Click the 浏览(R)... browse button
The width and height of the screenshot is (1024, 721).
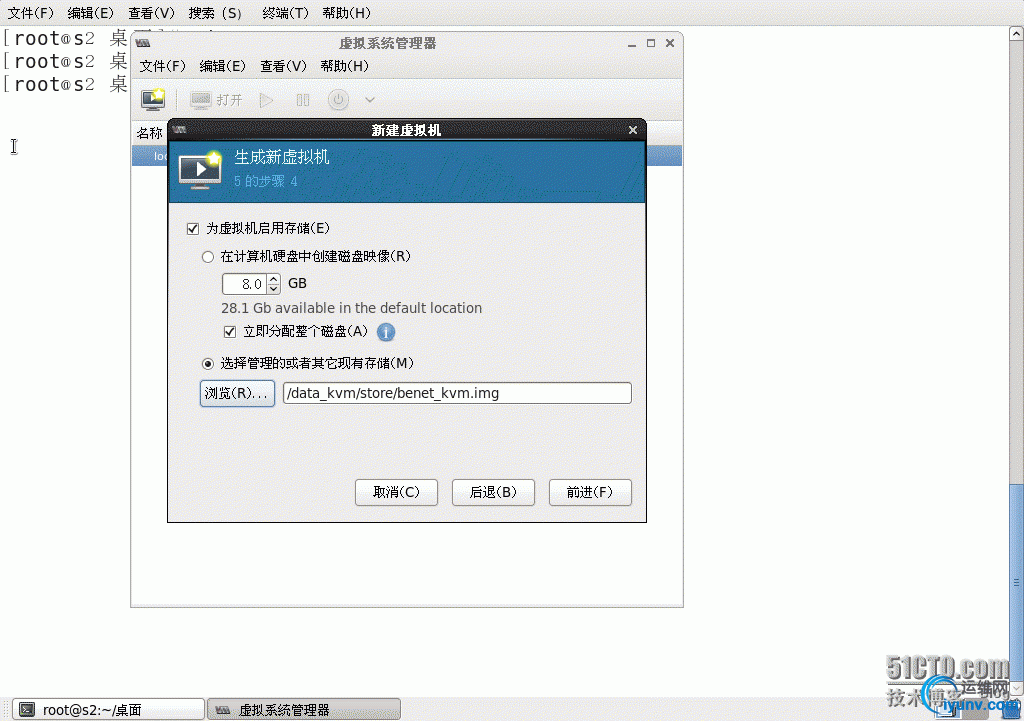point(237,393)
